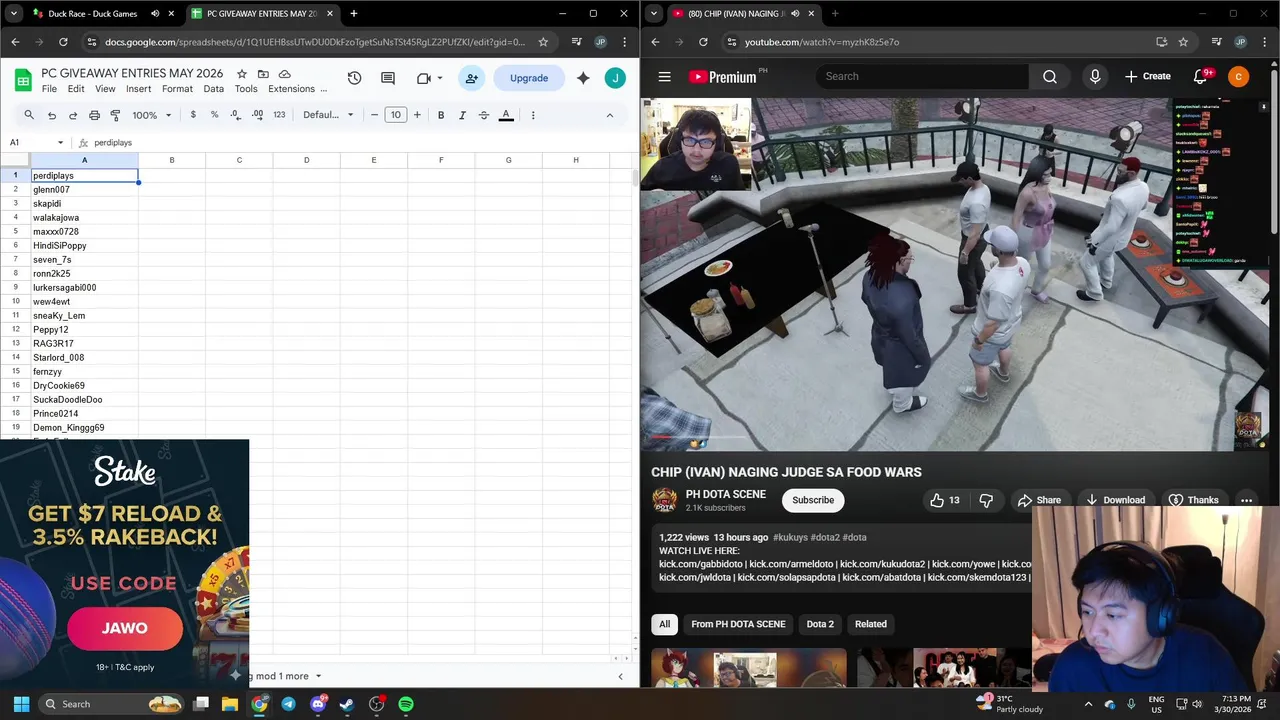Download the YouTube video
Image resolution: width=1280 pixels, height=720 pixels.
pos(1115,500)
